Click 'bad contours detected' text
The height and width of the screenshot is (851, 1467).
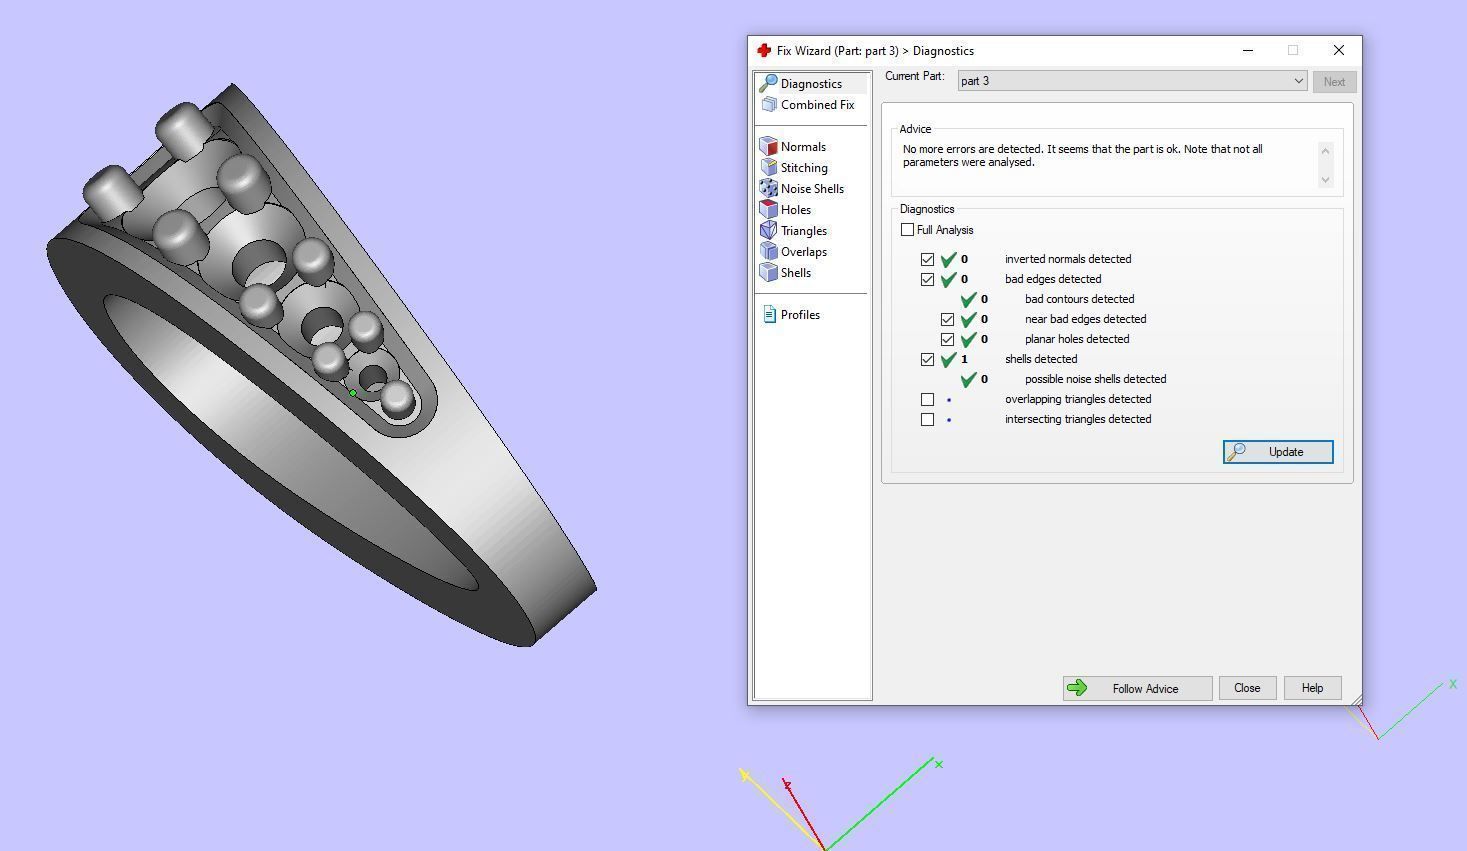(1079, 299)
